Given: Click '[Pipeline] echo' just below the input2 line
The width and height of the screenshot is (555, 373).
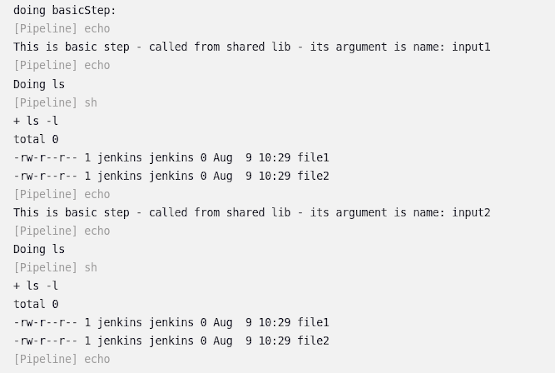Looking at the screenshot, I should pyautogui.click(x=62, y=231).
